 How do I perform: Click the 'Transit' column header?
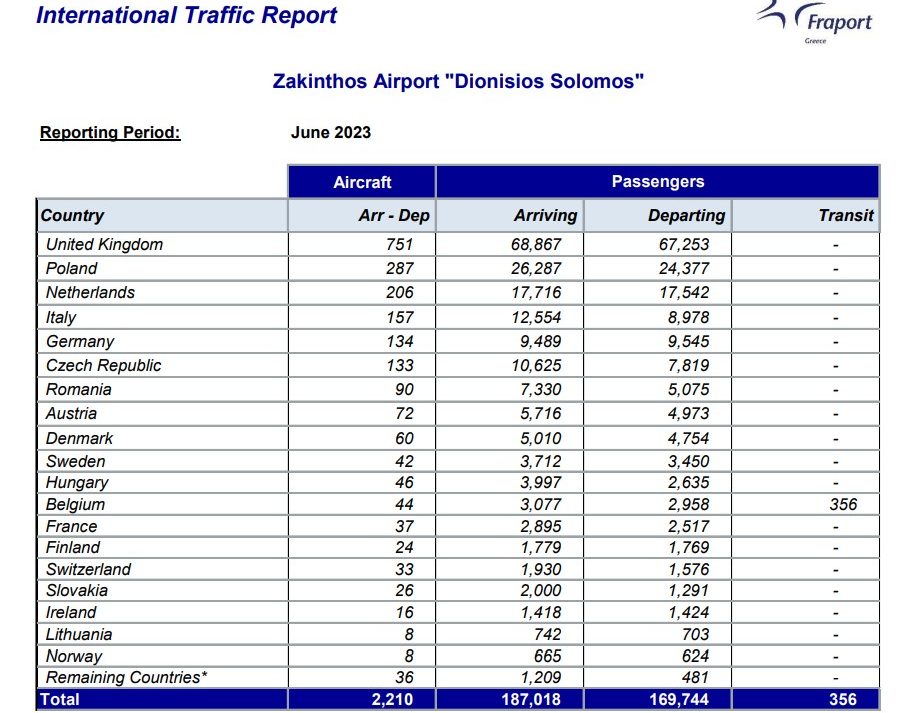tap(806, 215)
